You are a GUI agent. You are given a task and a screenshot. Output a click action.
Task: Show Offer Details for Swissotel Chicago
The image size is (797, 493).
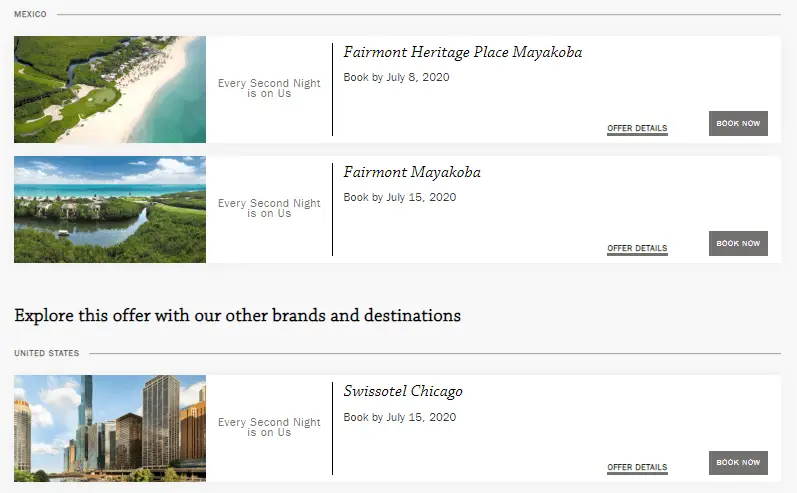tap(637, 468)
